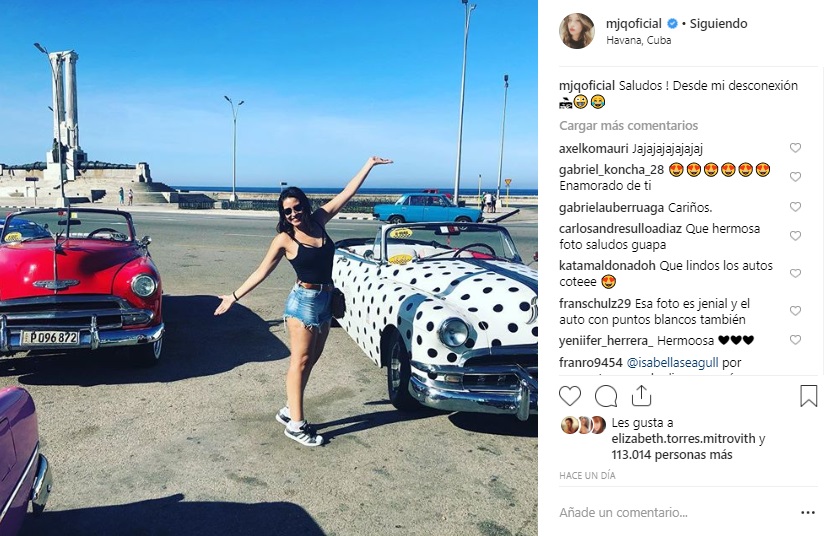The width and height of the screenshot is (824, 536).
Task: Open mjqoficial profile picture
Action: point(576,31)
